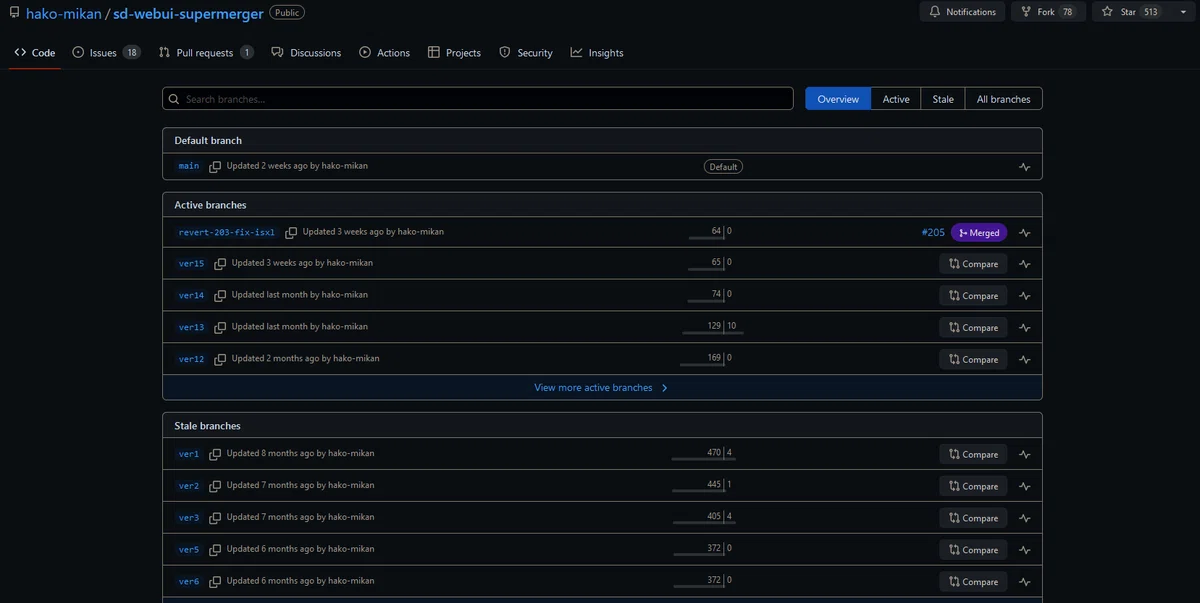Go to the Discussions tab
The width and height of the screenshot is (1200, 603).
click(x=306, y=53)
